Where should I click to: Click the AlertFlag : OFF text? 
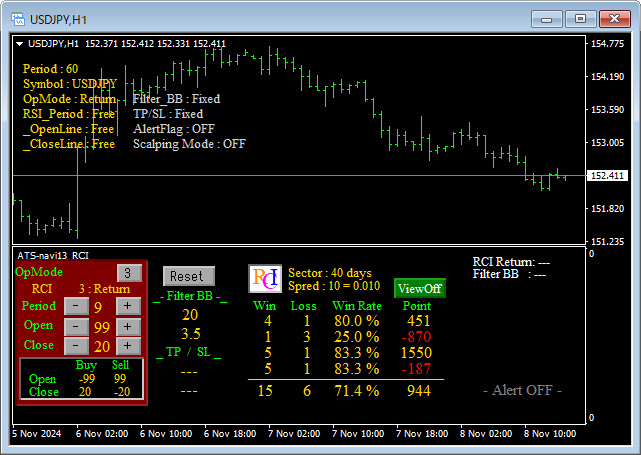[x=174, y=129]
